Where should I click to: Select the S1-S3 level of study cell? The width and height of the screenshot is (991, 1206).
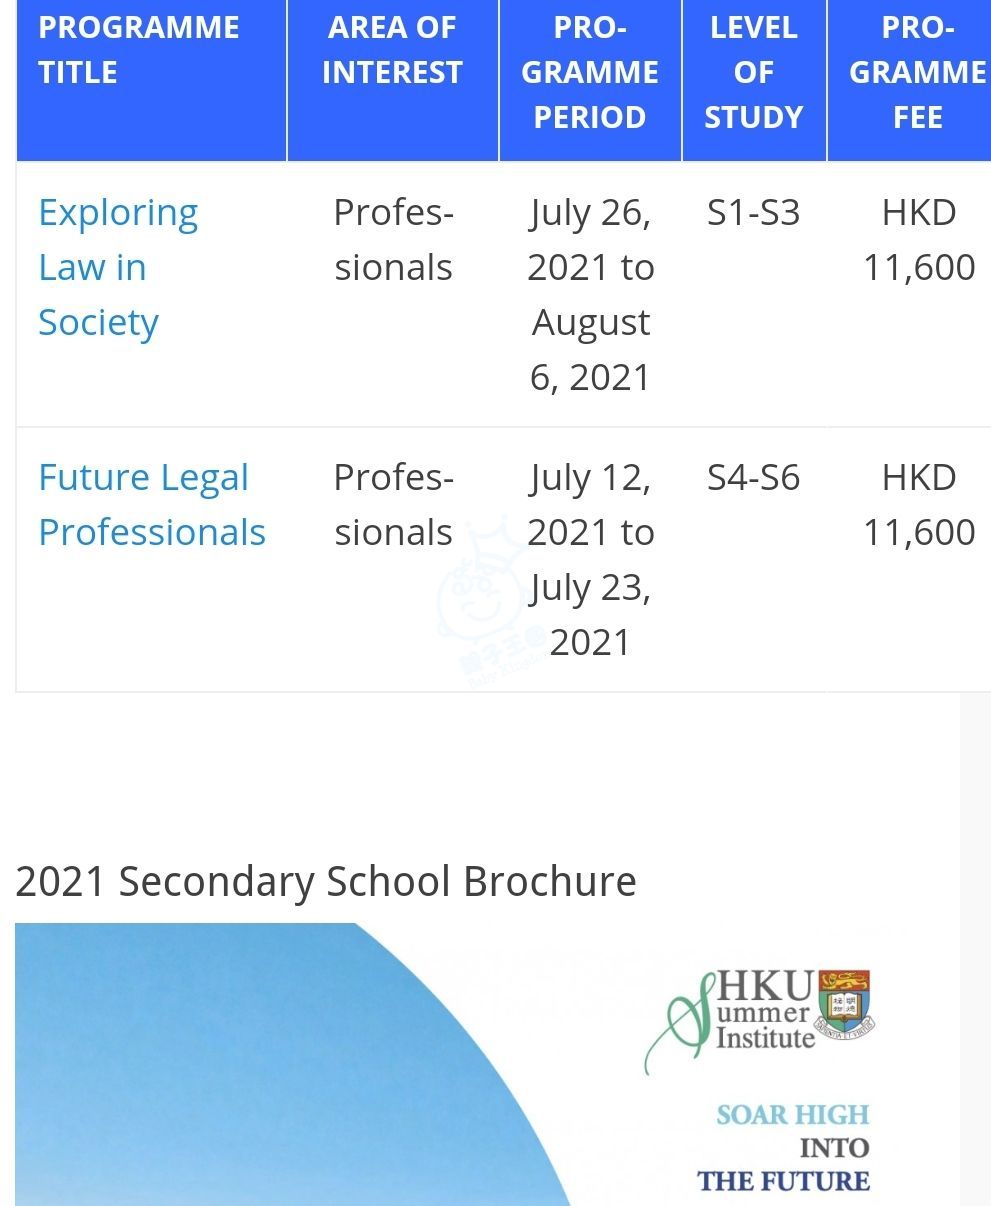pos(754,213)
